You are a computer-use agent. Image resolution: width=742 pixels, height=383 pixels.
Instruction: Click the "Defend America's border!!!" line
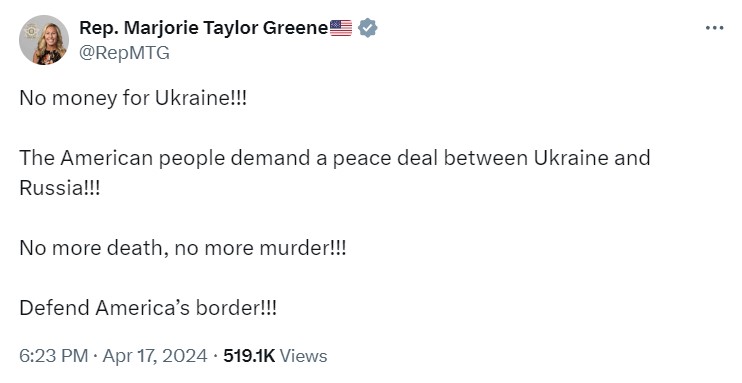pyautogui.click(x=148, y=308)
